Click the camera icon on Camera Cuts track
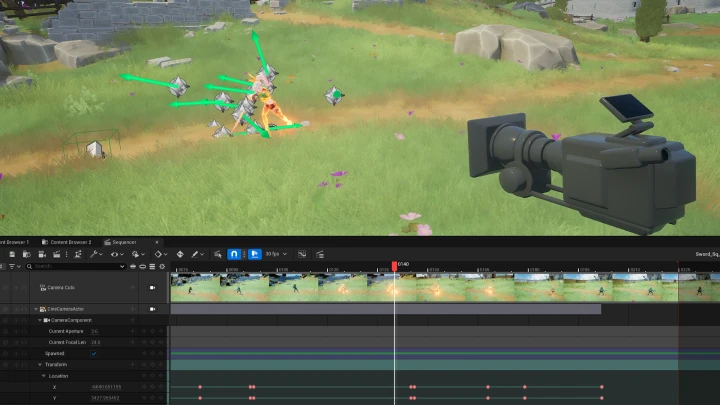Viewport: 720px width, 405px height. point(152,287)
